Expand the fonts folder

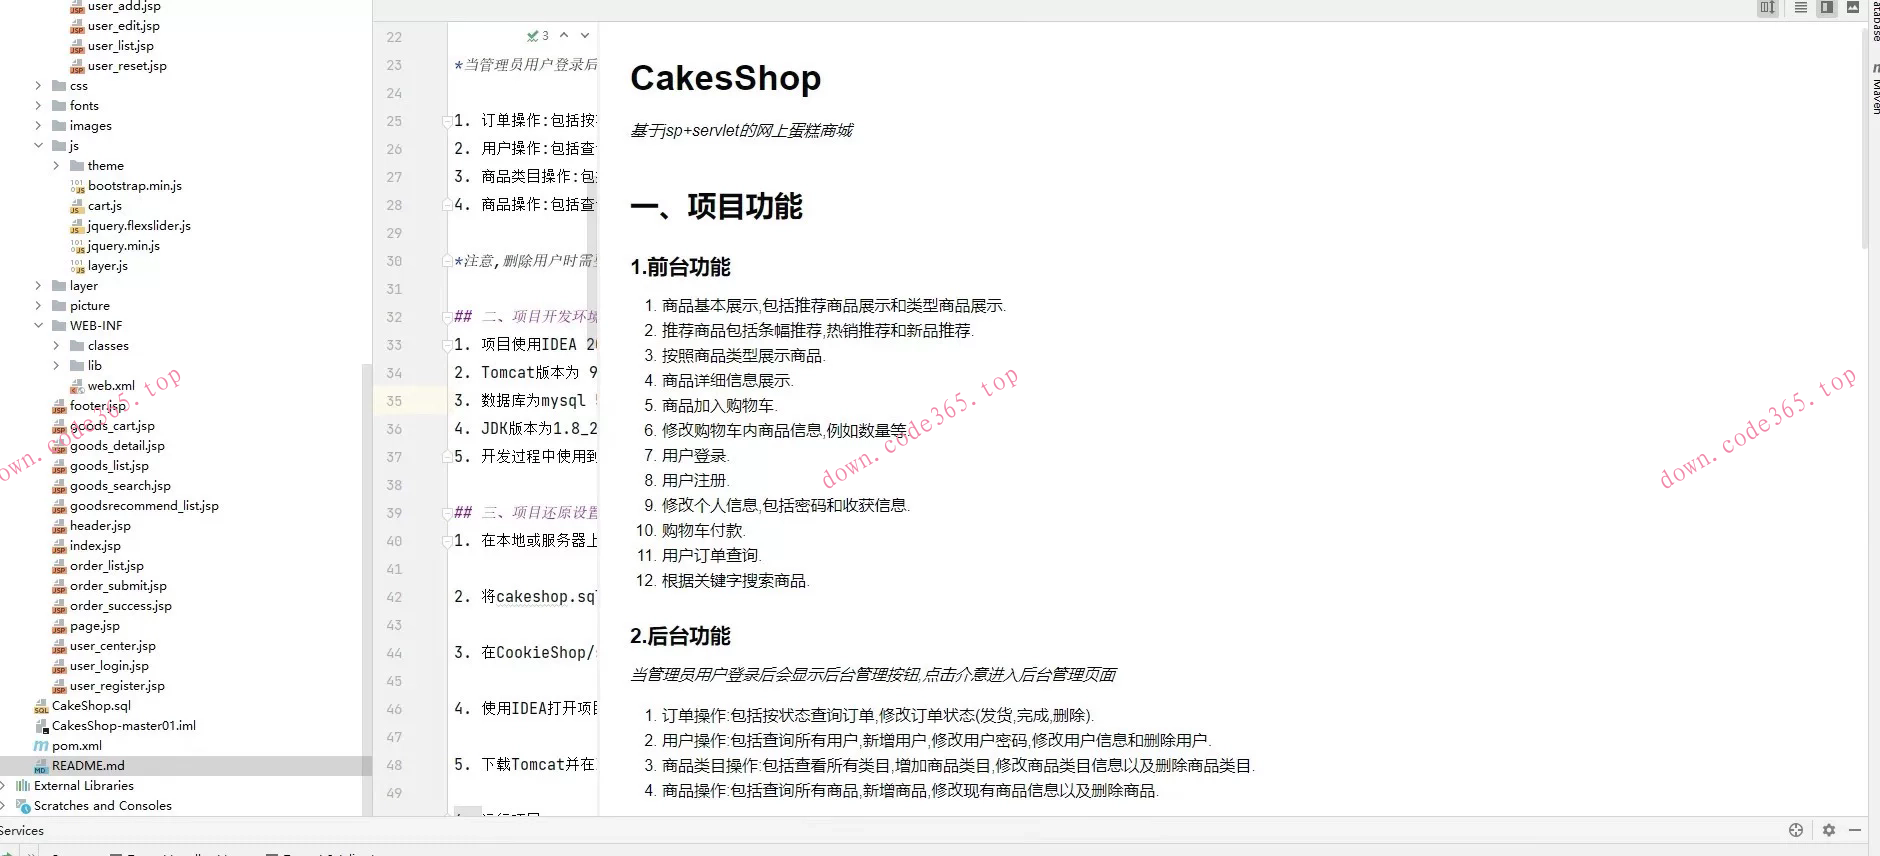pos(38,106)
